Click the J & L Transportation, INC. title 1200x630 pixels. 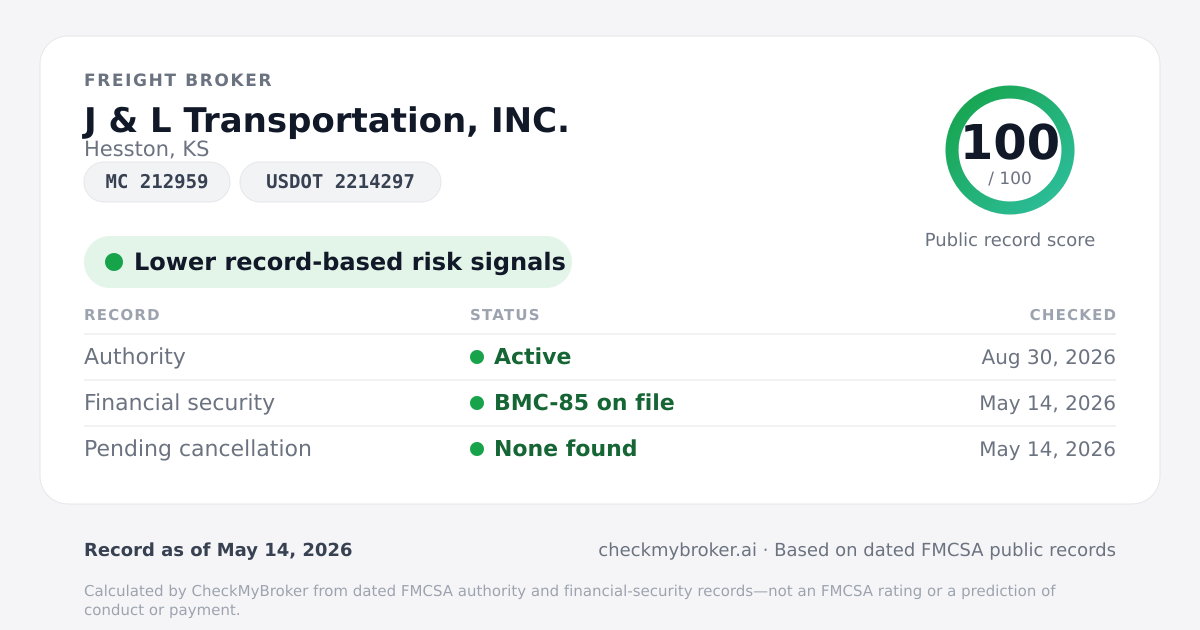[x=326, y=120]
